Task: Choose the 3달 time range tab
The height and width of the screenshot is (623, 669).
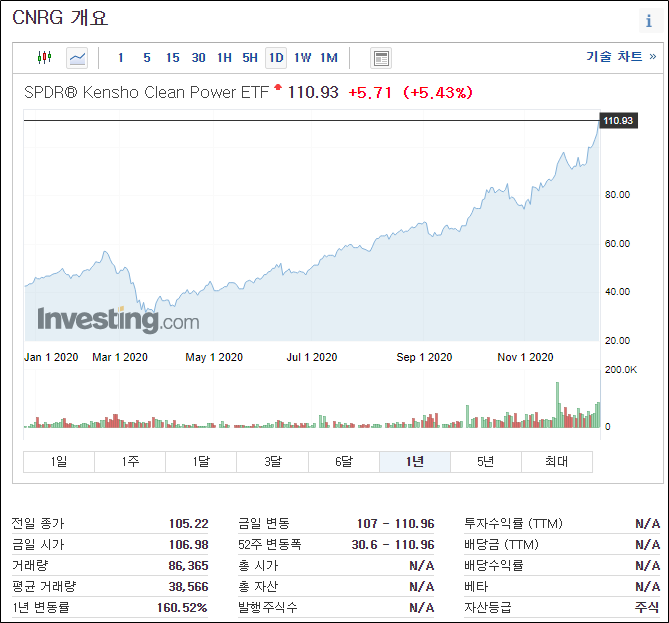Action: pos(273,462)
